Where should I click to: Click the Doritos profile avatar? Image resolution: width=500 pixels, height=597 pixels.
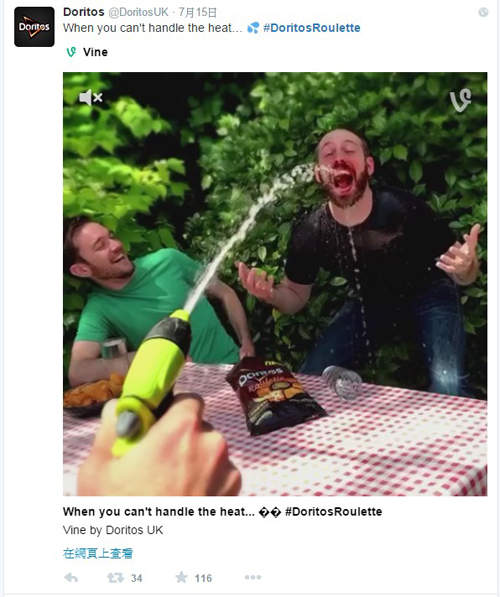tap(34, 27)
